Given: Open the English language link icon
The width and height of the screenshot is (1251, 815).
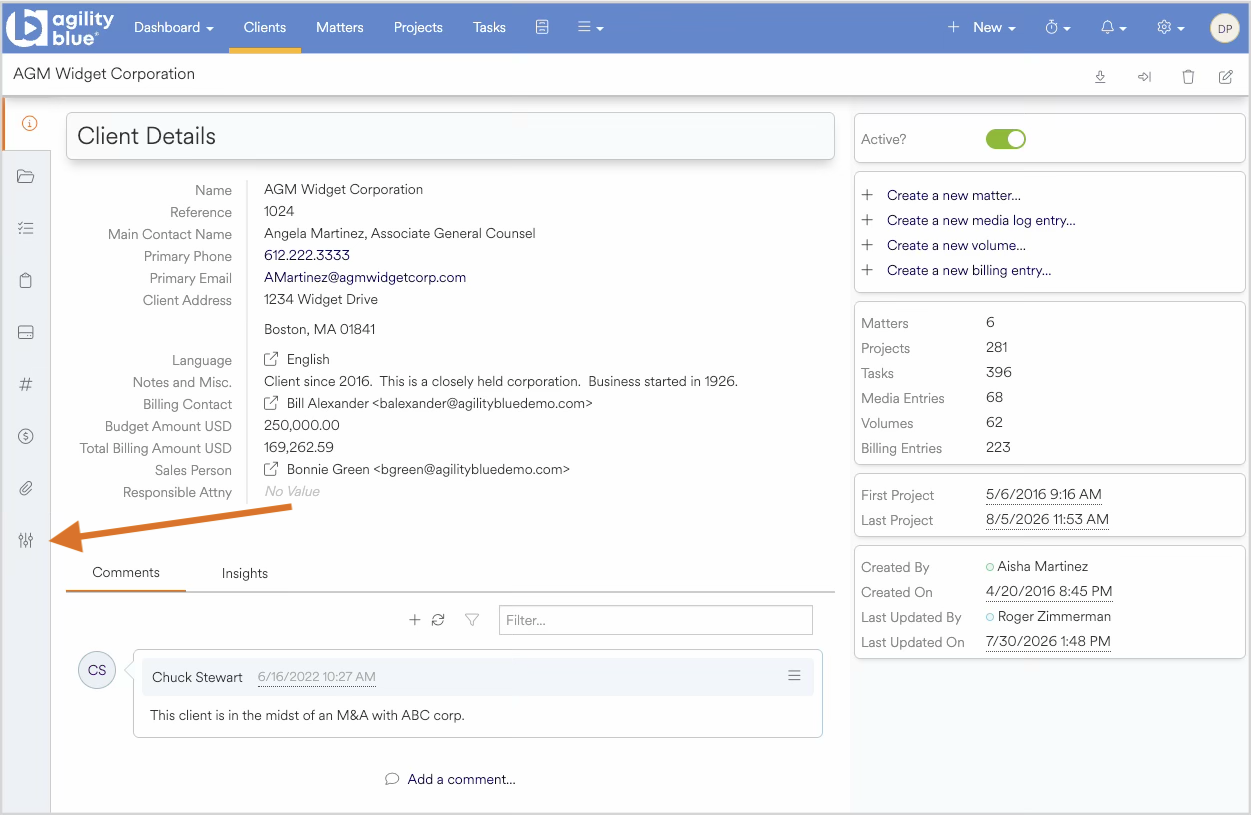Looking at the screenshot, I should click(x=271, y=359).
